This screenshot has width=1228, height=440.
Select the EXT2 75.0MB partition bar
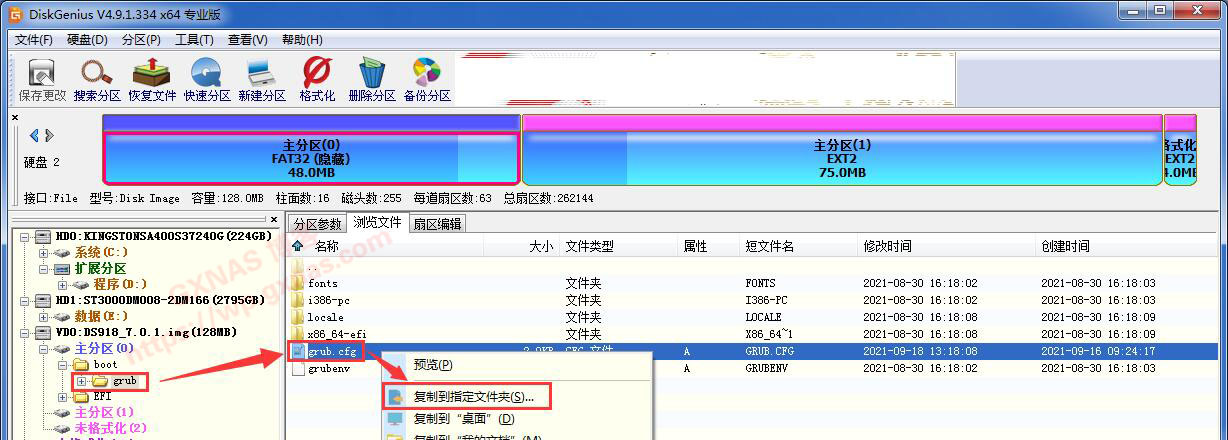[842, 158]
